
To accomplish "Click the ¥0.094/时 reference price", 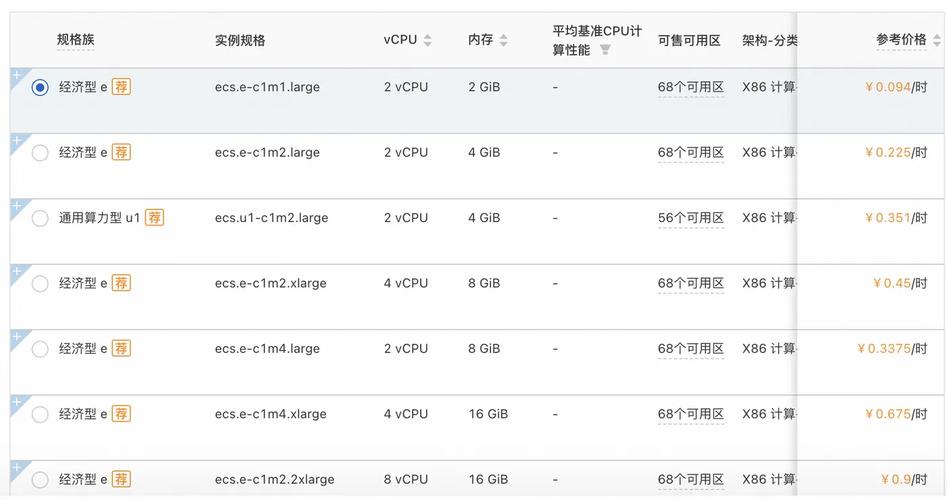I will [x=896, y=87].
